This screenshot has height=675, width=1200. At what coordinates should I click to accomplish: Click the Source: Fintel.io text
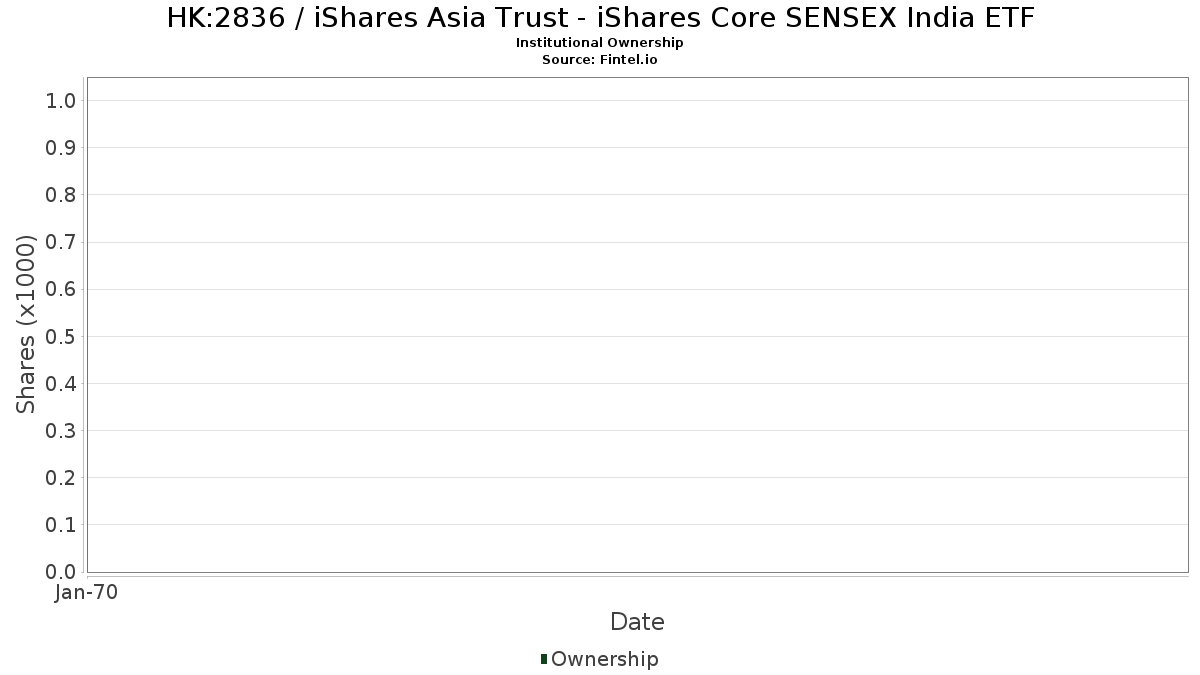(600, 60)
